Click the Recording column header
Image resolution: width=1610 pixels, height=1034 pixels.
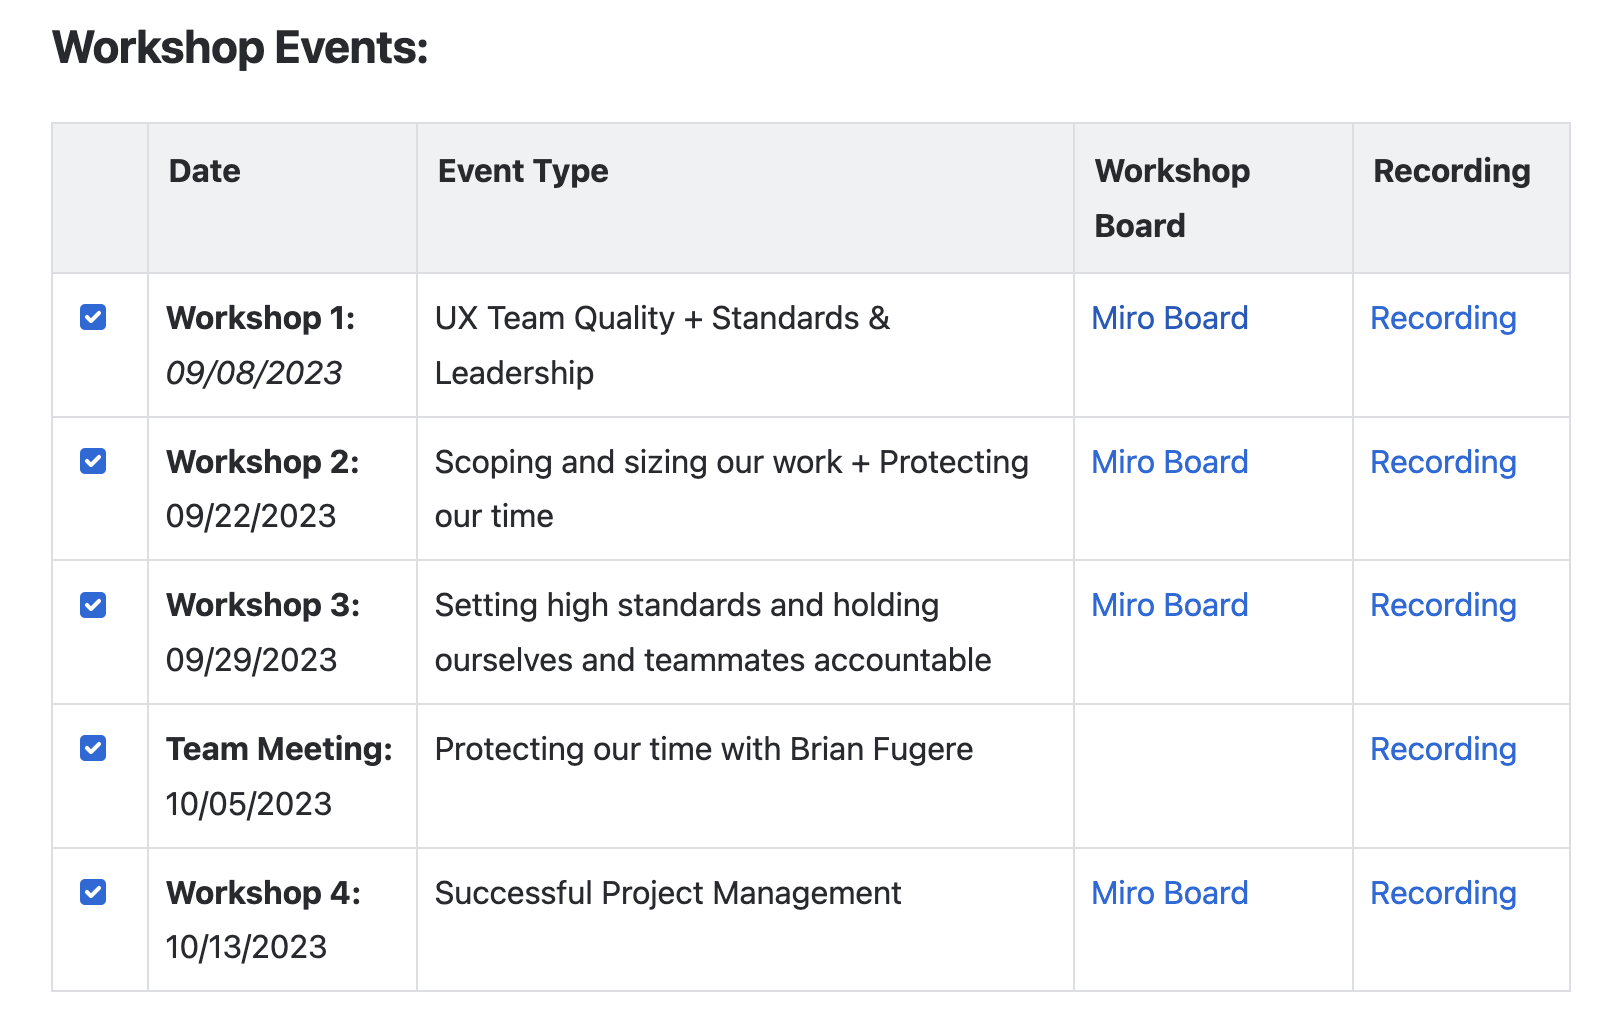1451,171
